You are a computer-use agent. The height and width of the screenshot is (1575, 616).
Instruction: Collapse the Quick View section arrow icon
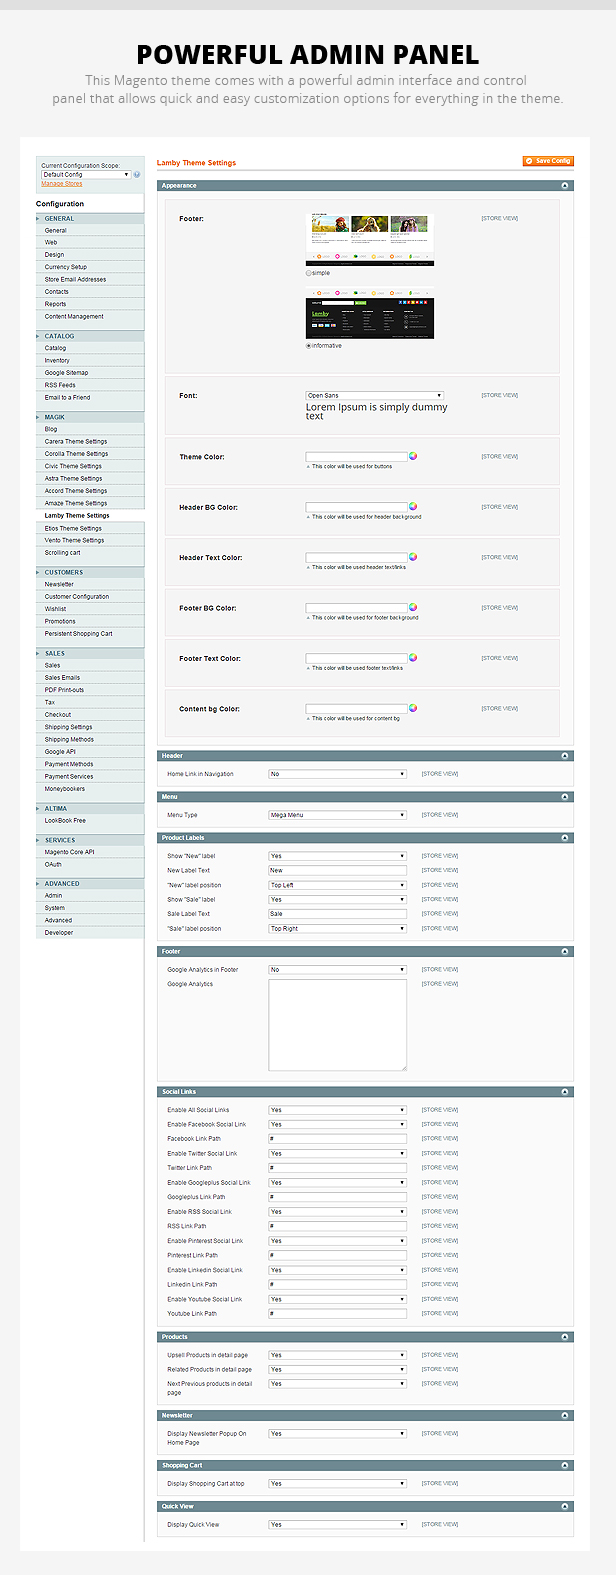(565, 1507)
